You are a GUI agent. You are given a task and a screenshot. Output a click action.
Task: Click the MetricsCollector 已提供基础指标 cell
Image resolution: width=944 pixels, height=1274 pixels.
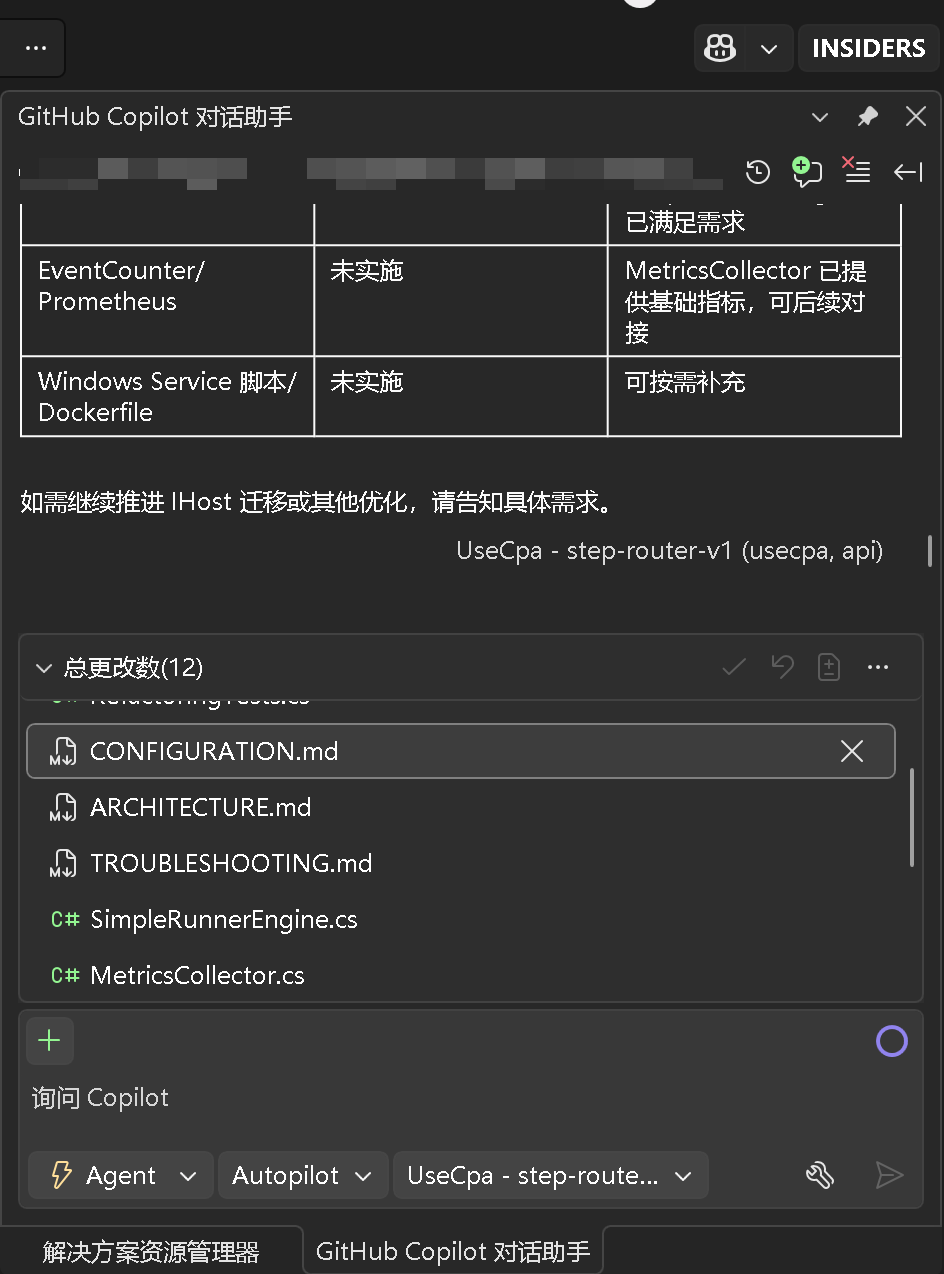[x=754, y=301]
